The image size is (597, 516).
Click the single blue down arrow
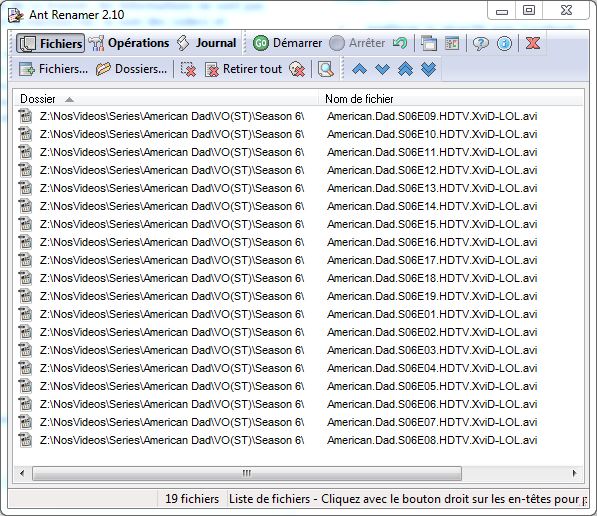point(382,69)
